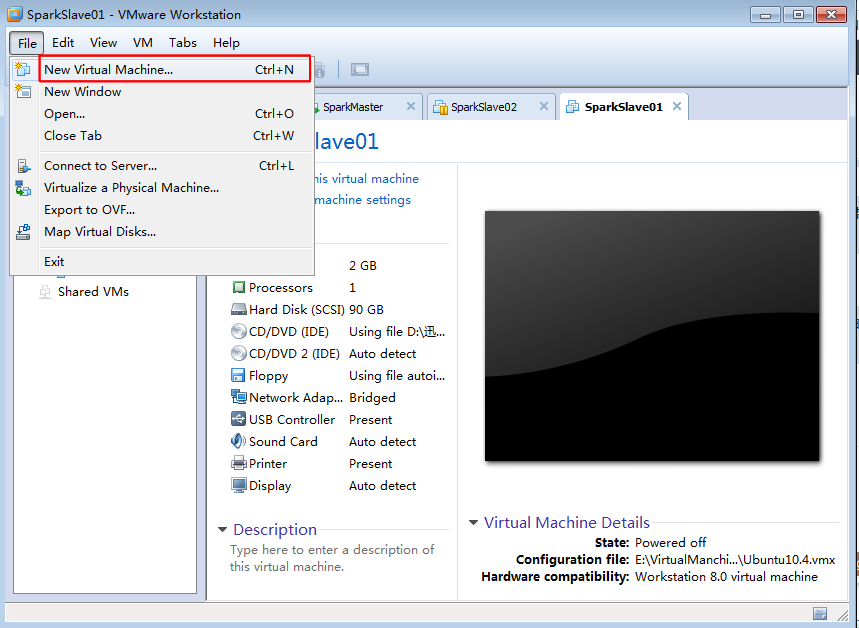Click the Powered off state value

click(670, 543)
